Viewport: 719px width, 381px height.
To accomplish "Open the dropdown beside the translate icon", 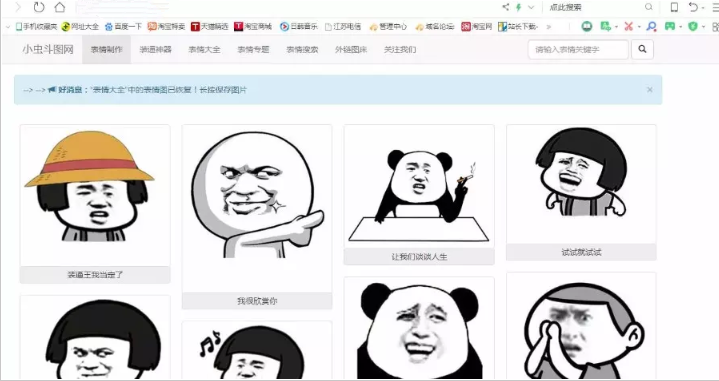I will [x=615, y=27].
